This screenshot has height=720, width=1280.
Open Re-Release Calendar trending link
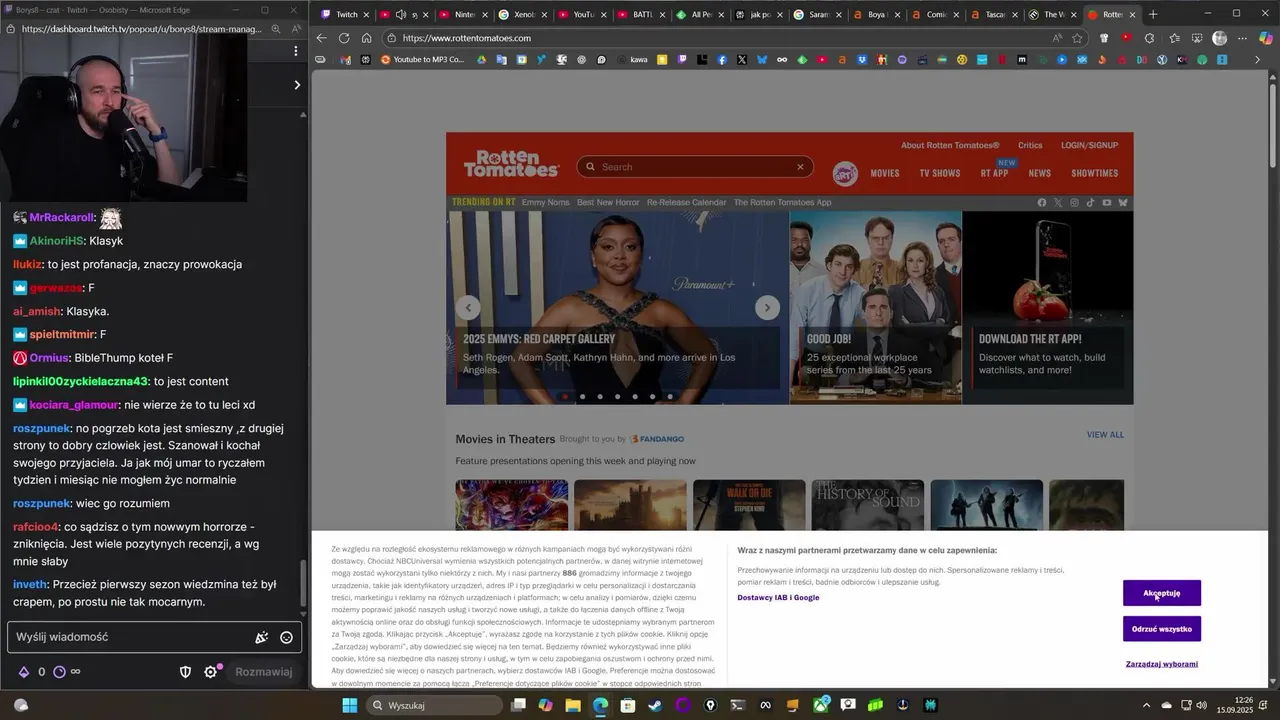tap(687, 202)
